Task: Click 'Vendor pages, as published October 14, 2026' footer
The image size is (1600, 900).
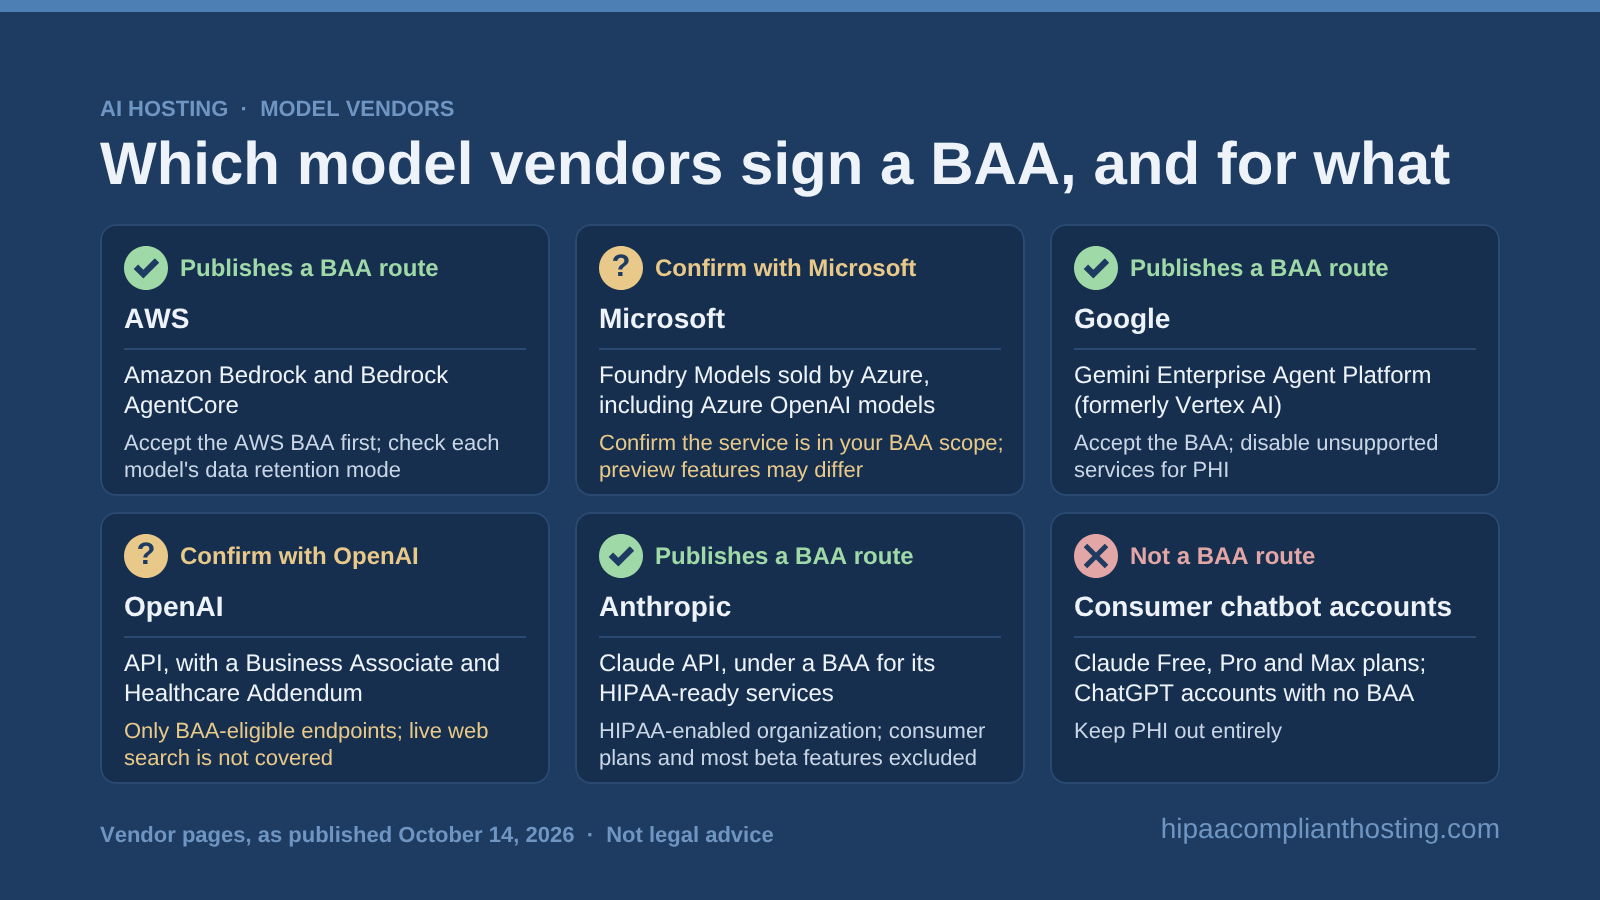Action: 337,835
